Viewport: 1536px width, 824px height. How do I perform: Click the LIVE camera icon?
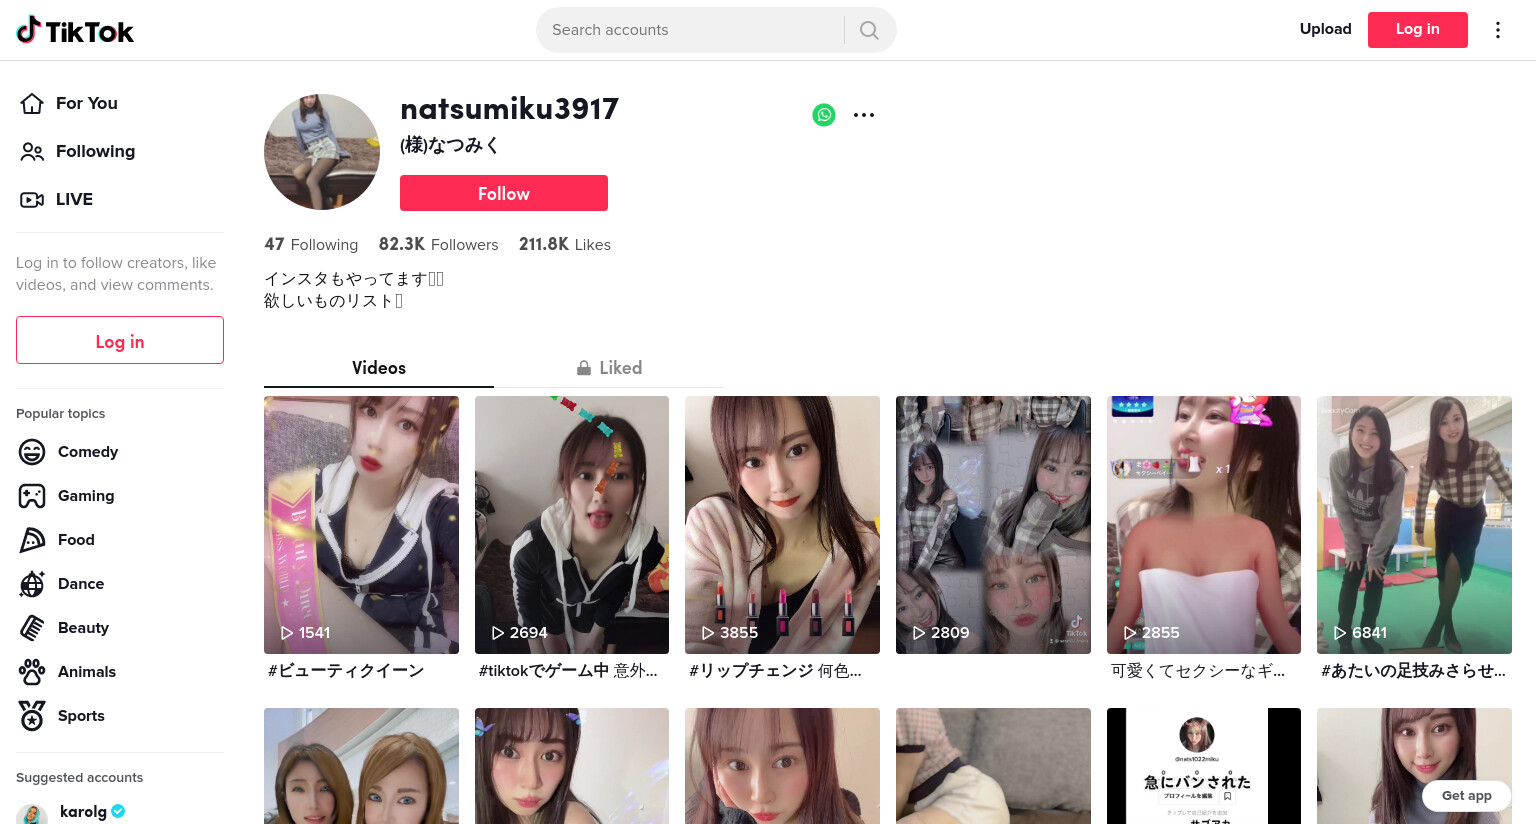click(x=32, y=199)
